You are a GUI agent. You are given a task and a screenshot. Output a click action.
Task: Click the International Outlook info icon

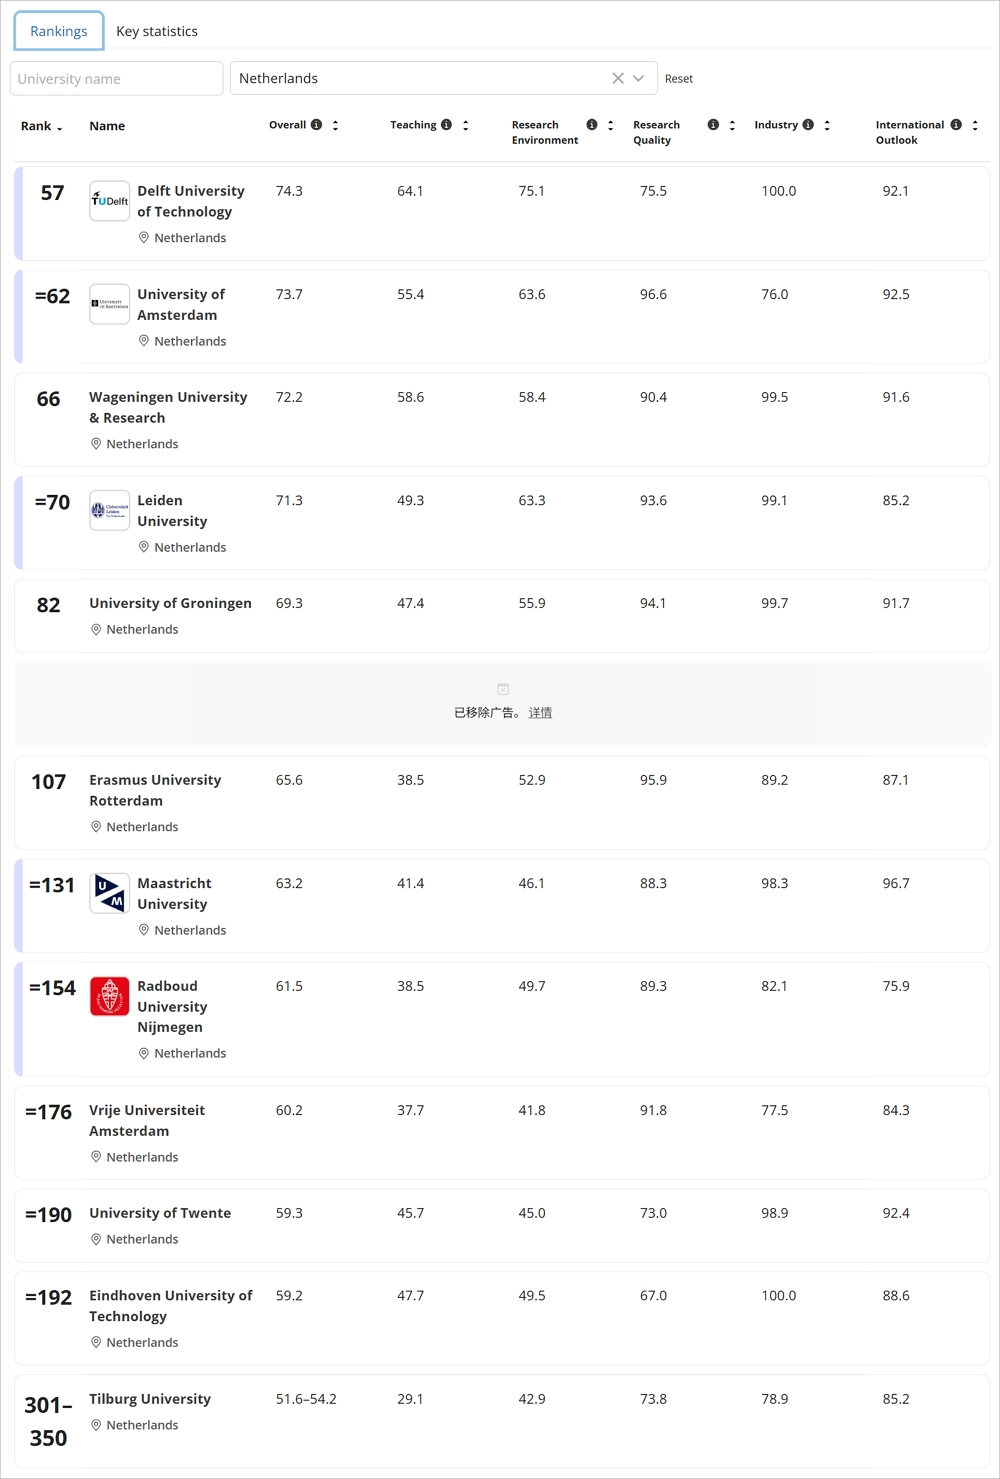click(x=956, y=125)
